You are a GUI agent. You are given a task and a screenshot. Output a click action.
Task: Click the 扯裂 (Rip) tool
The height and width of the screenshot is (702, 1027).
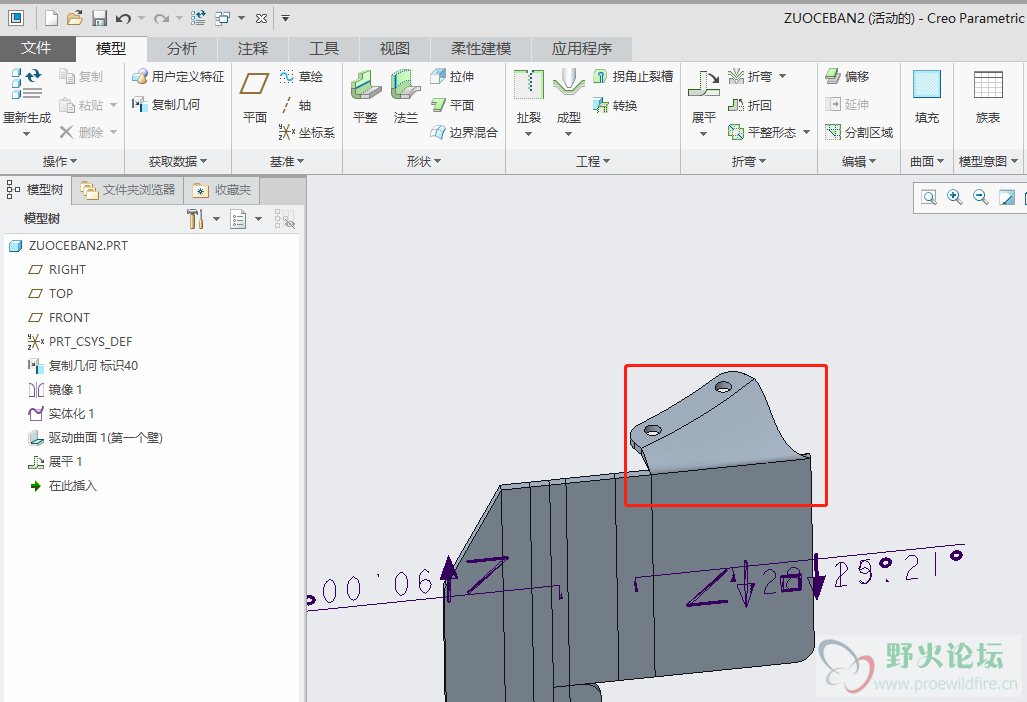(529, 103)
